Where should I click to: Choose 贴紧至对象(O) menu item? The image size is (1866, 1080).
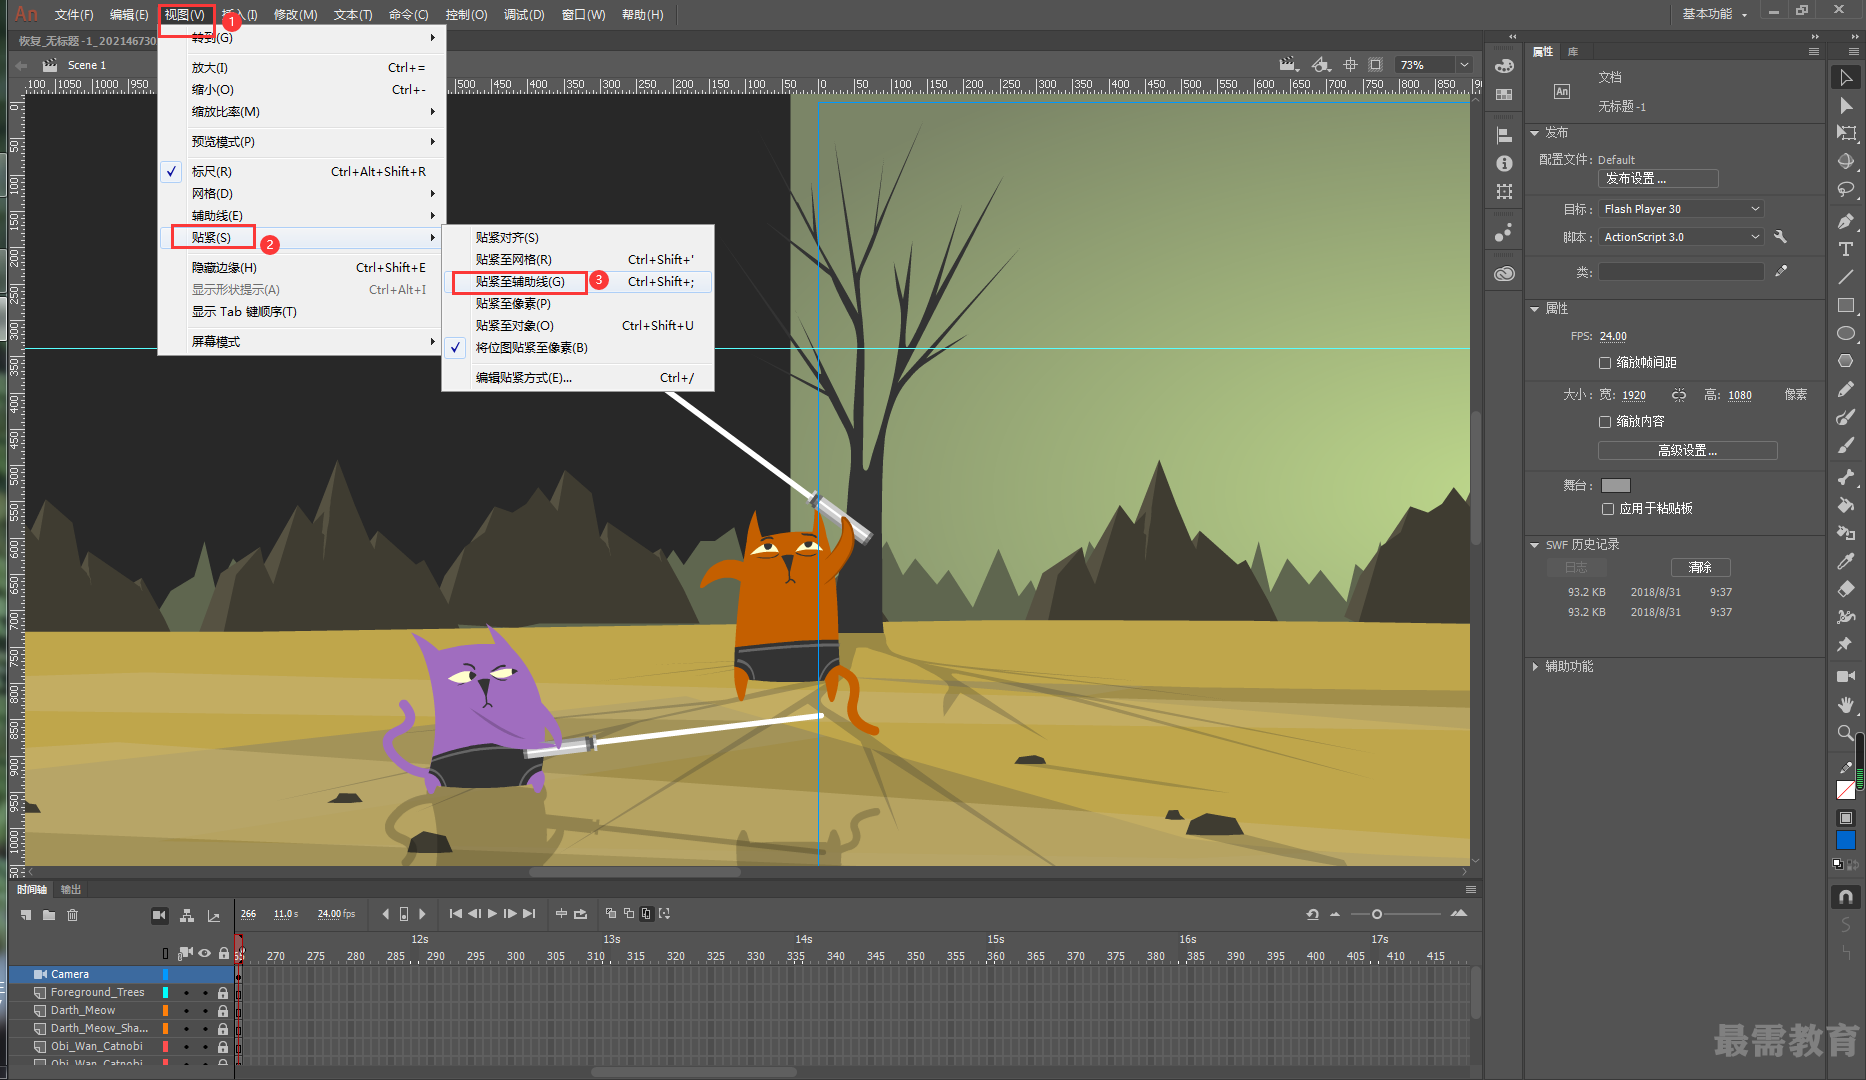[578, 326]
